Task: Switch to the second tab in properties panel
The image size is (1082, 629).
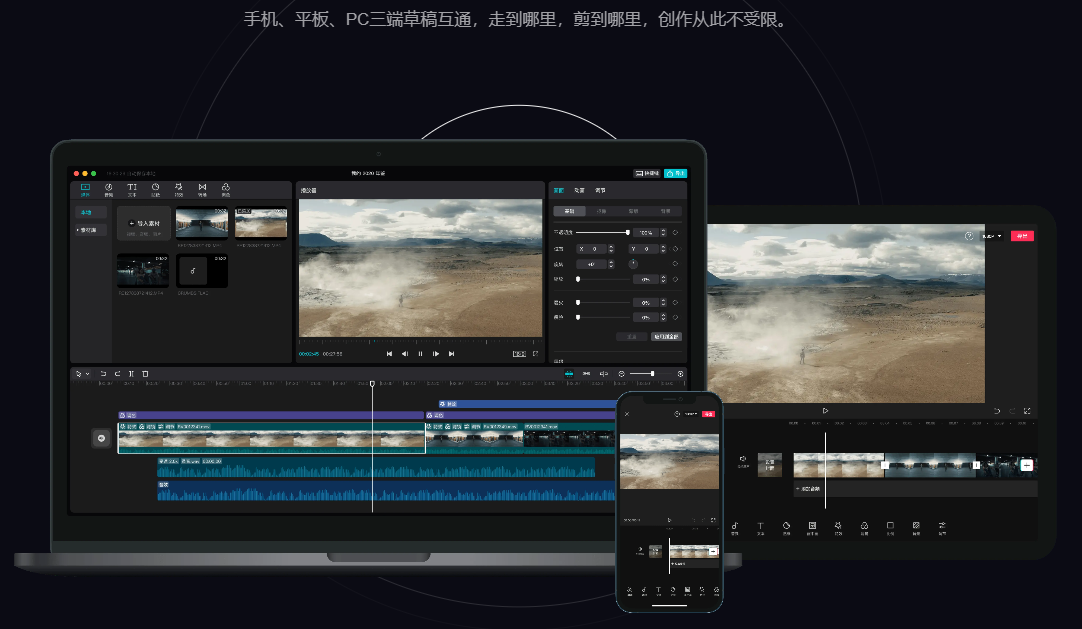Action: tap(579, 189)
